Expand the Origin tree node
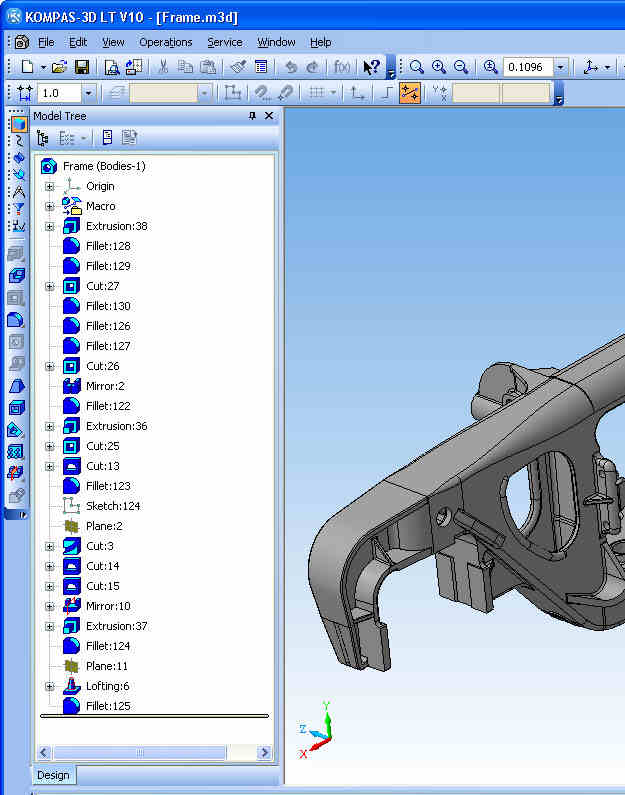The height and width of the screenshot is (795, 625). point(49,187)
